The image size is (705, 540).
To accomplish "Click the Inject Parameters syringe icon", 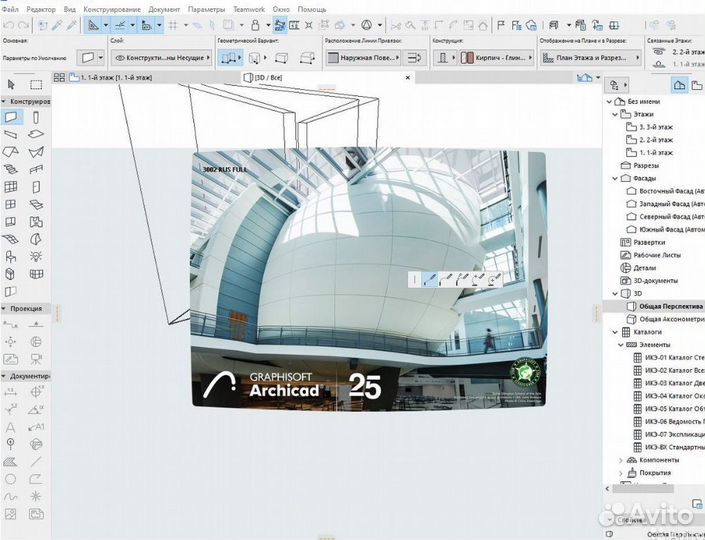I will click(x=71, y=26).
